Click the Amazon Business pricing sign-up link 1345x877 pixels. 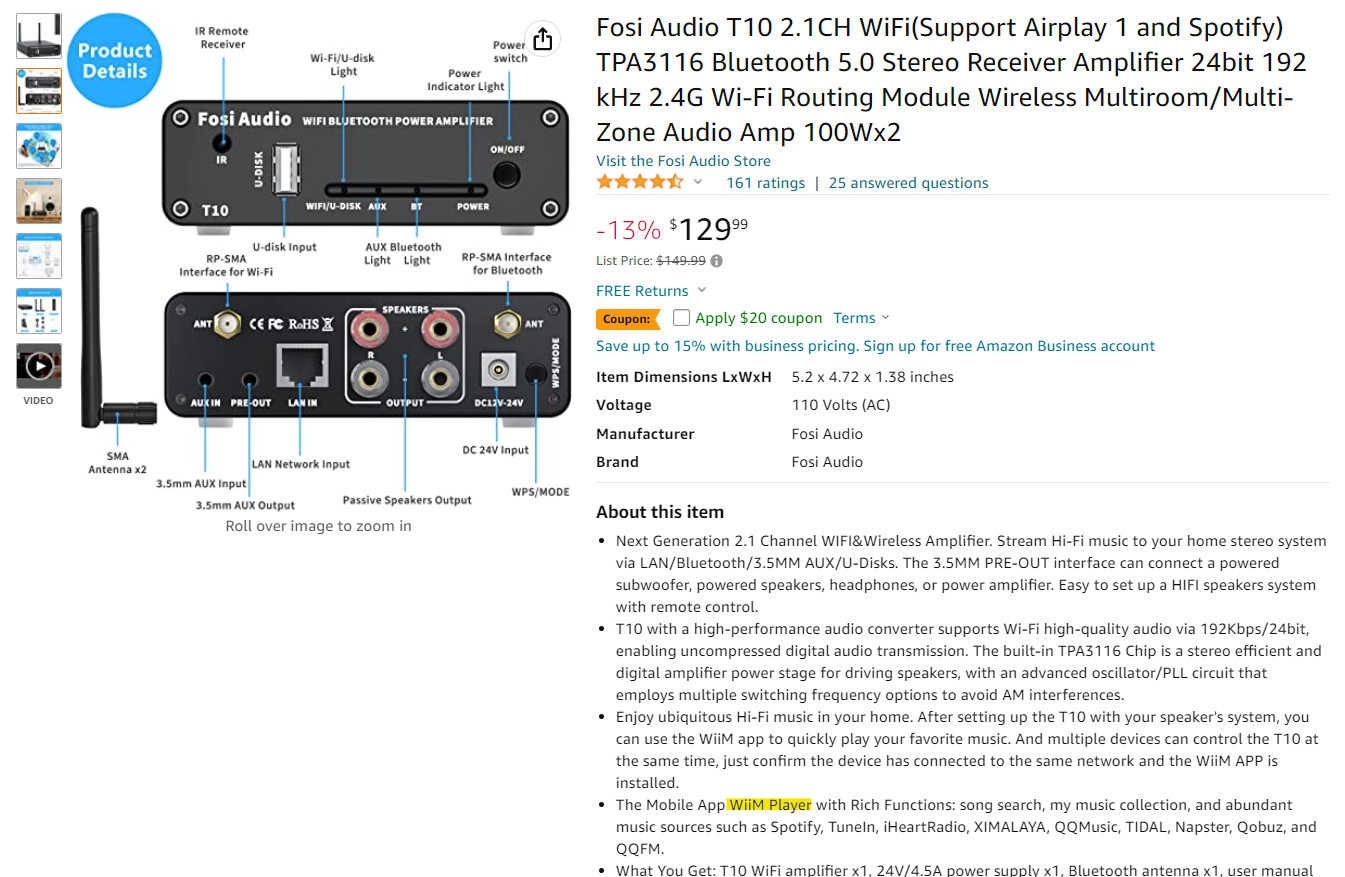(875, 346)
